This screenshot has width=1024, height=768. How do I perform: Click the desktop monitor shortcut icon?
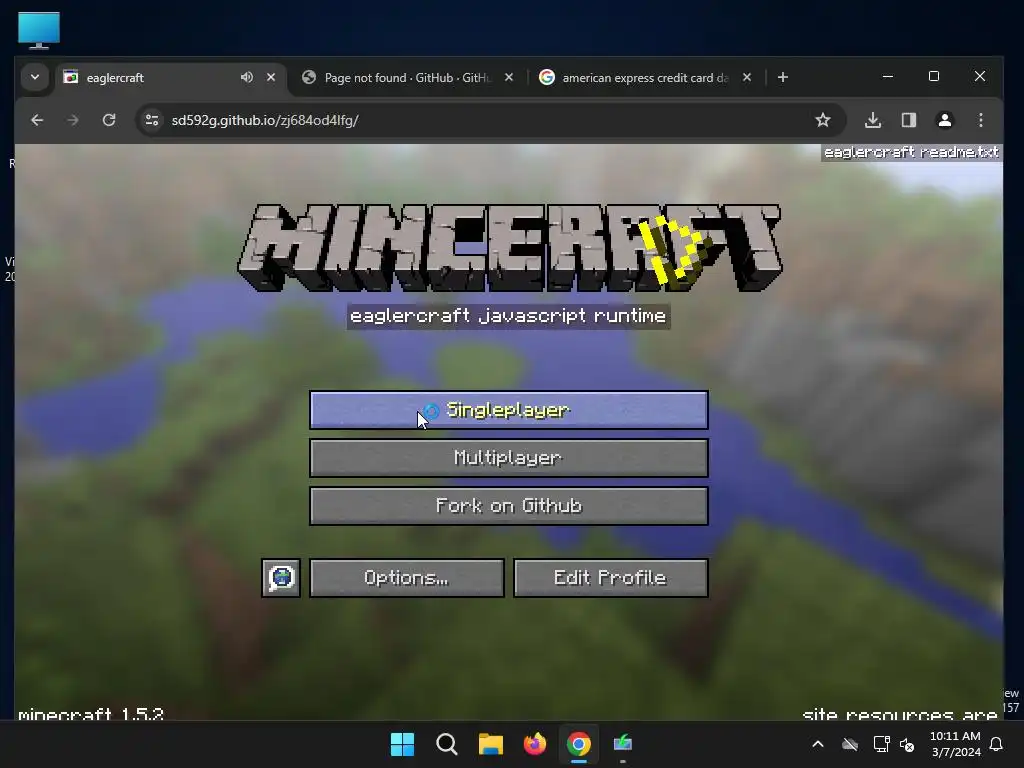pyautogui.click(x=39, y=30)
